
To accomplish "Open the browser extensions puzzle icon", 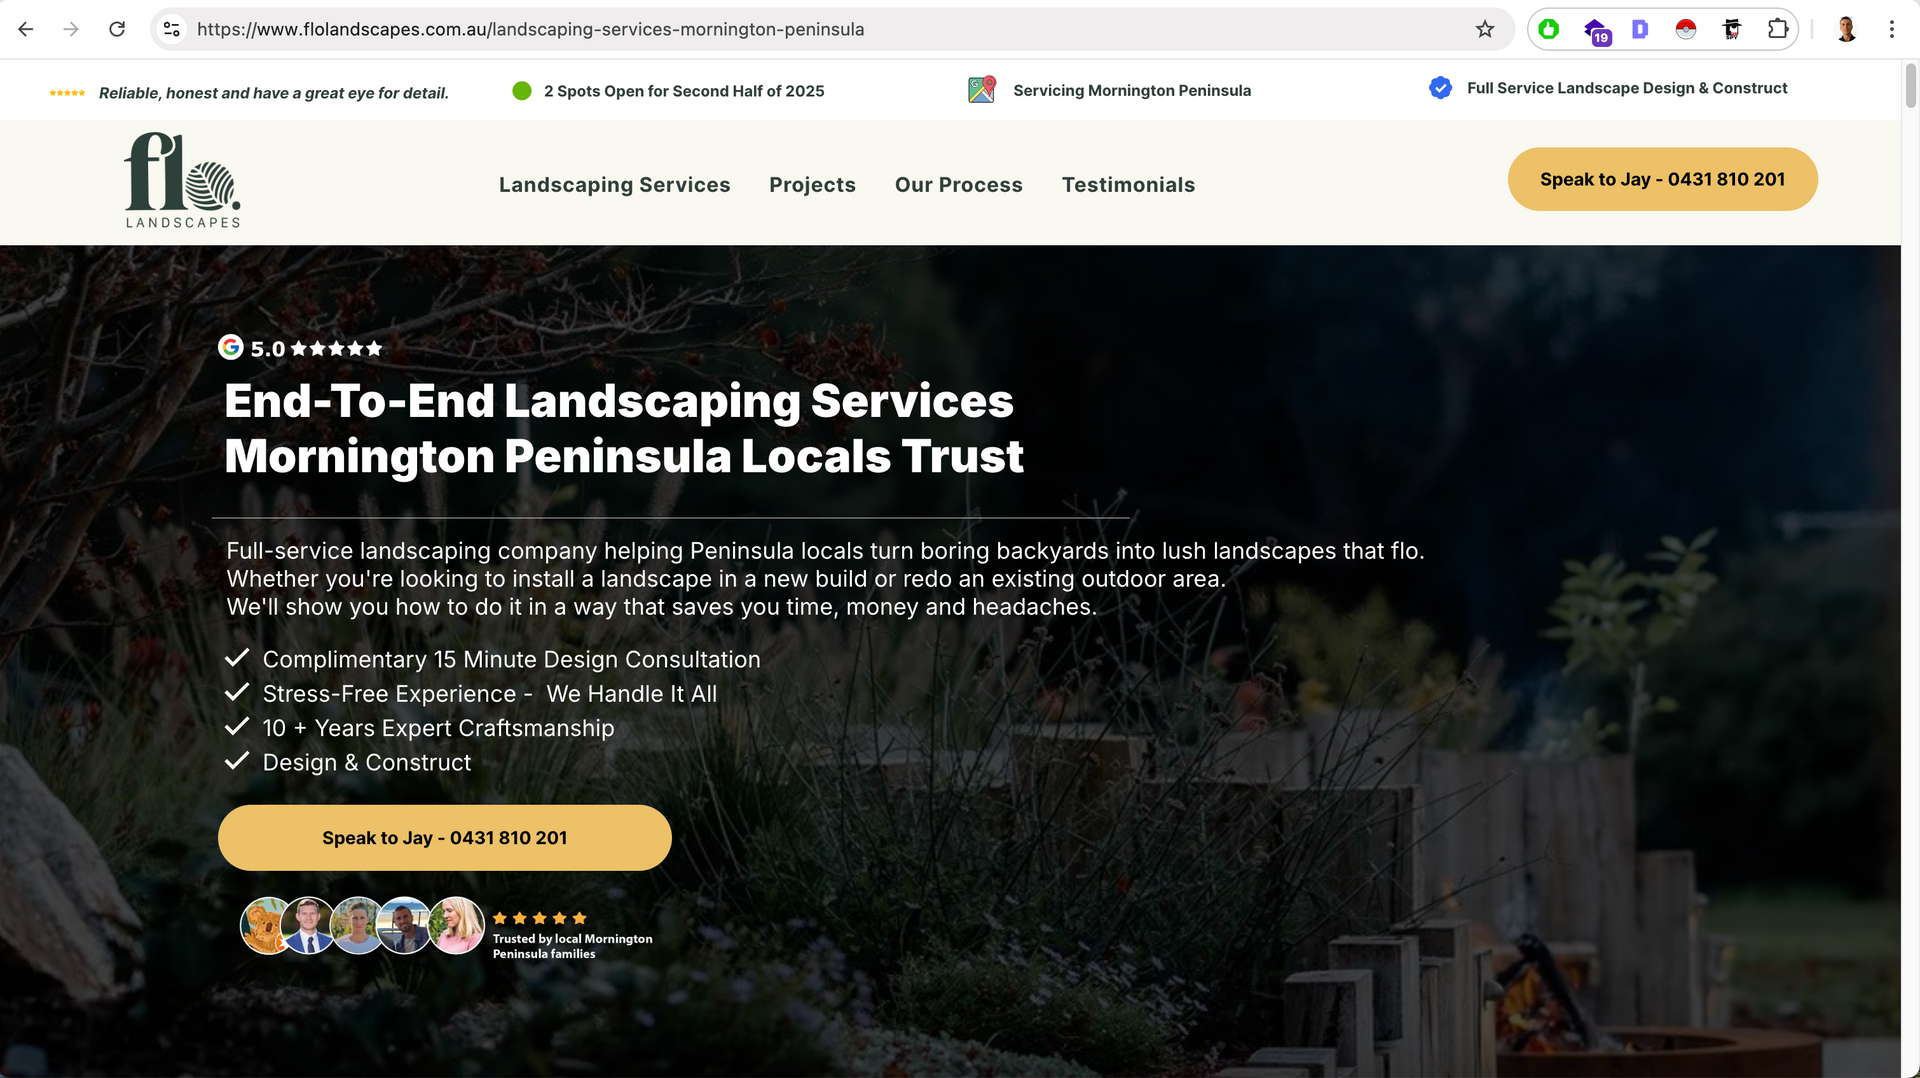I will point(1778,29).
